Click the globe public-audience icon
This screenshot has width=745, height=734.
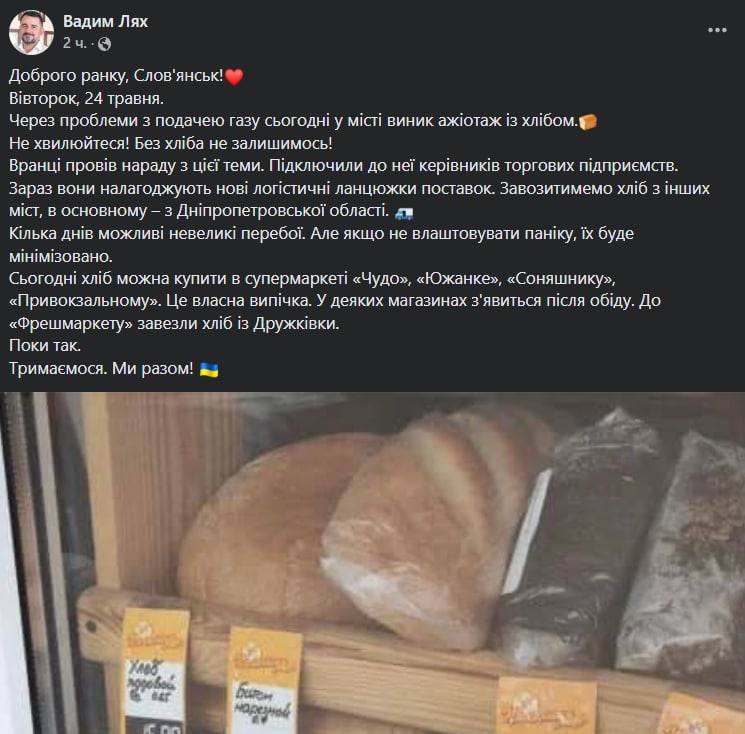click(105, 44)
